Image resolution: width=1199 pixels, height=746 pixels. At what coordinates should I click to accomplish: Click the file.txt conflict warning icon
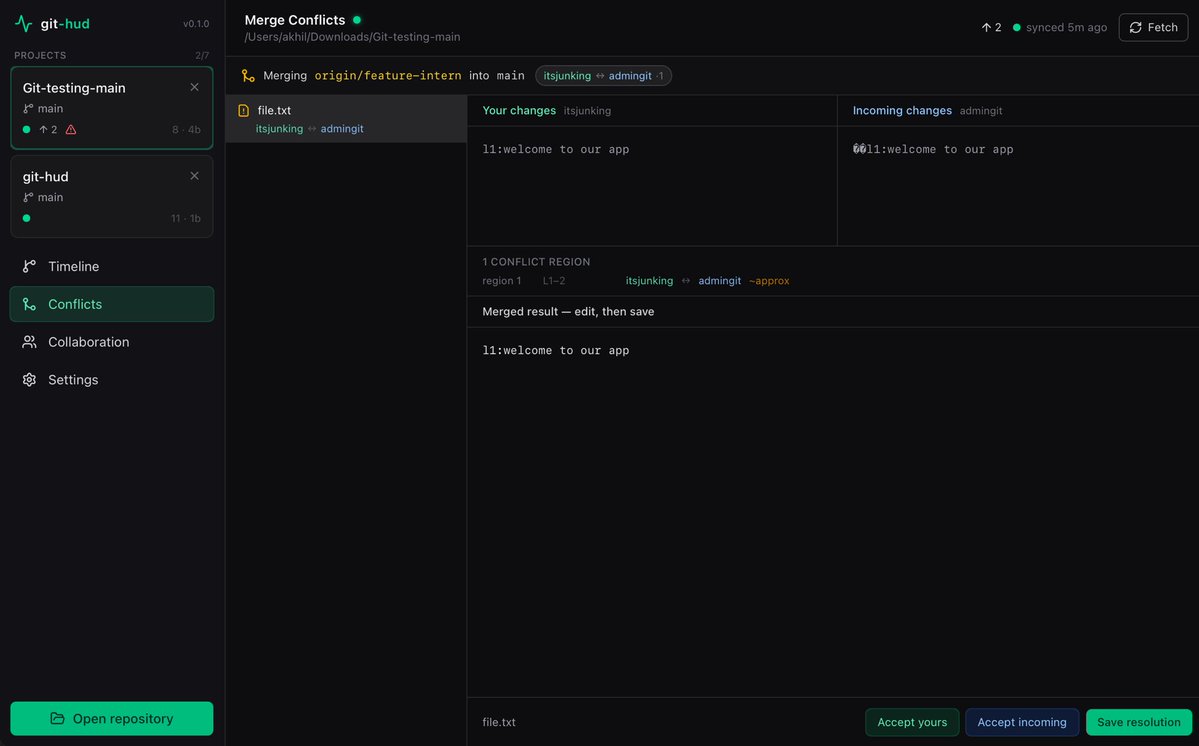(243, 110)
